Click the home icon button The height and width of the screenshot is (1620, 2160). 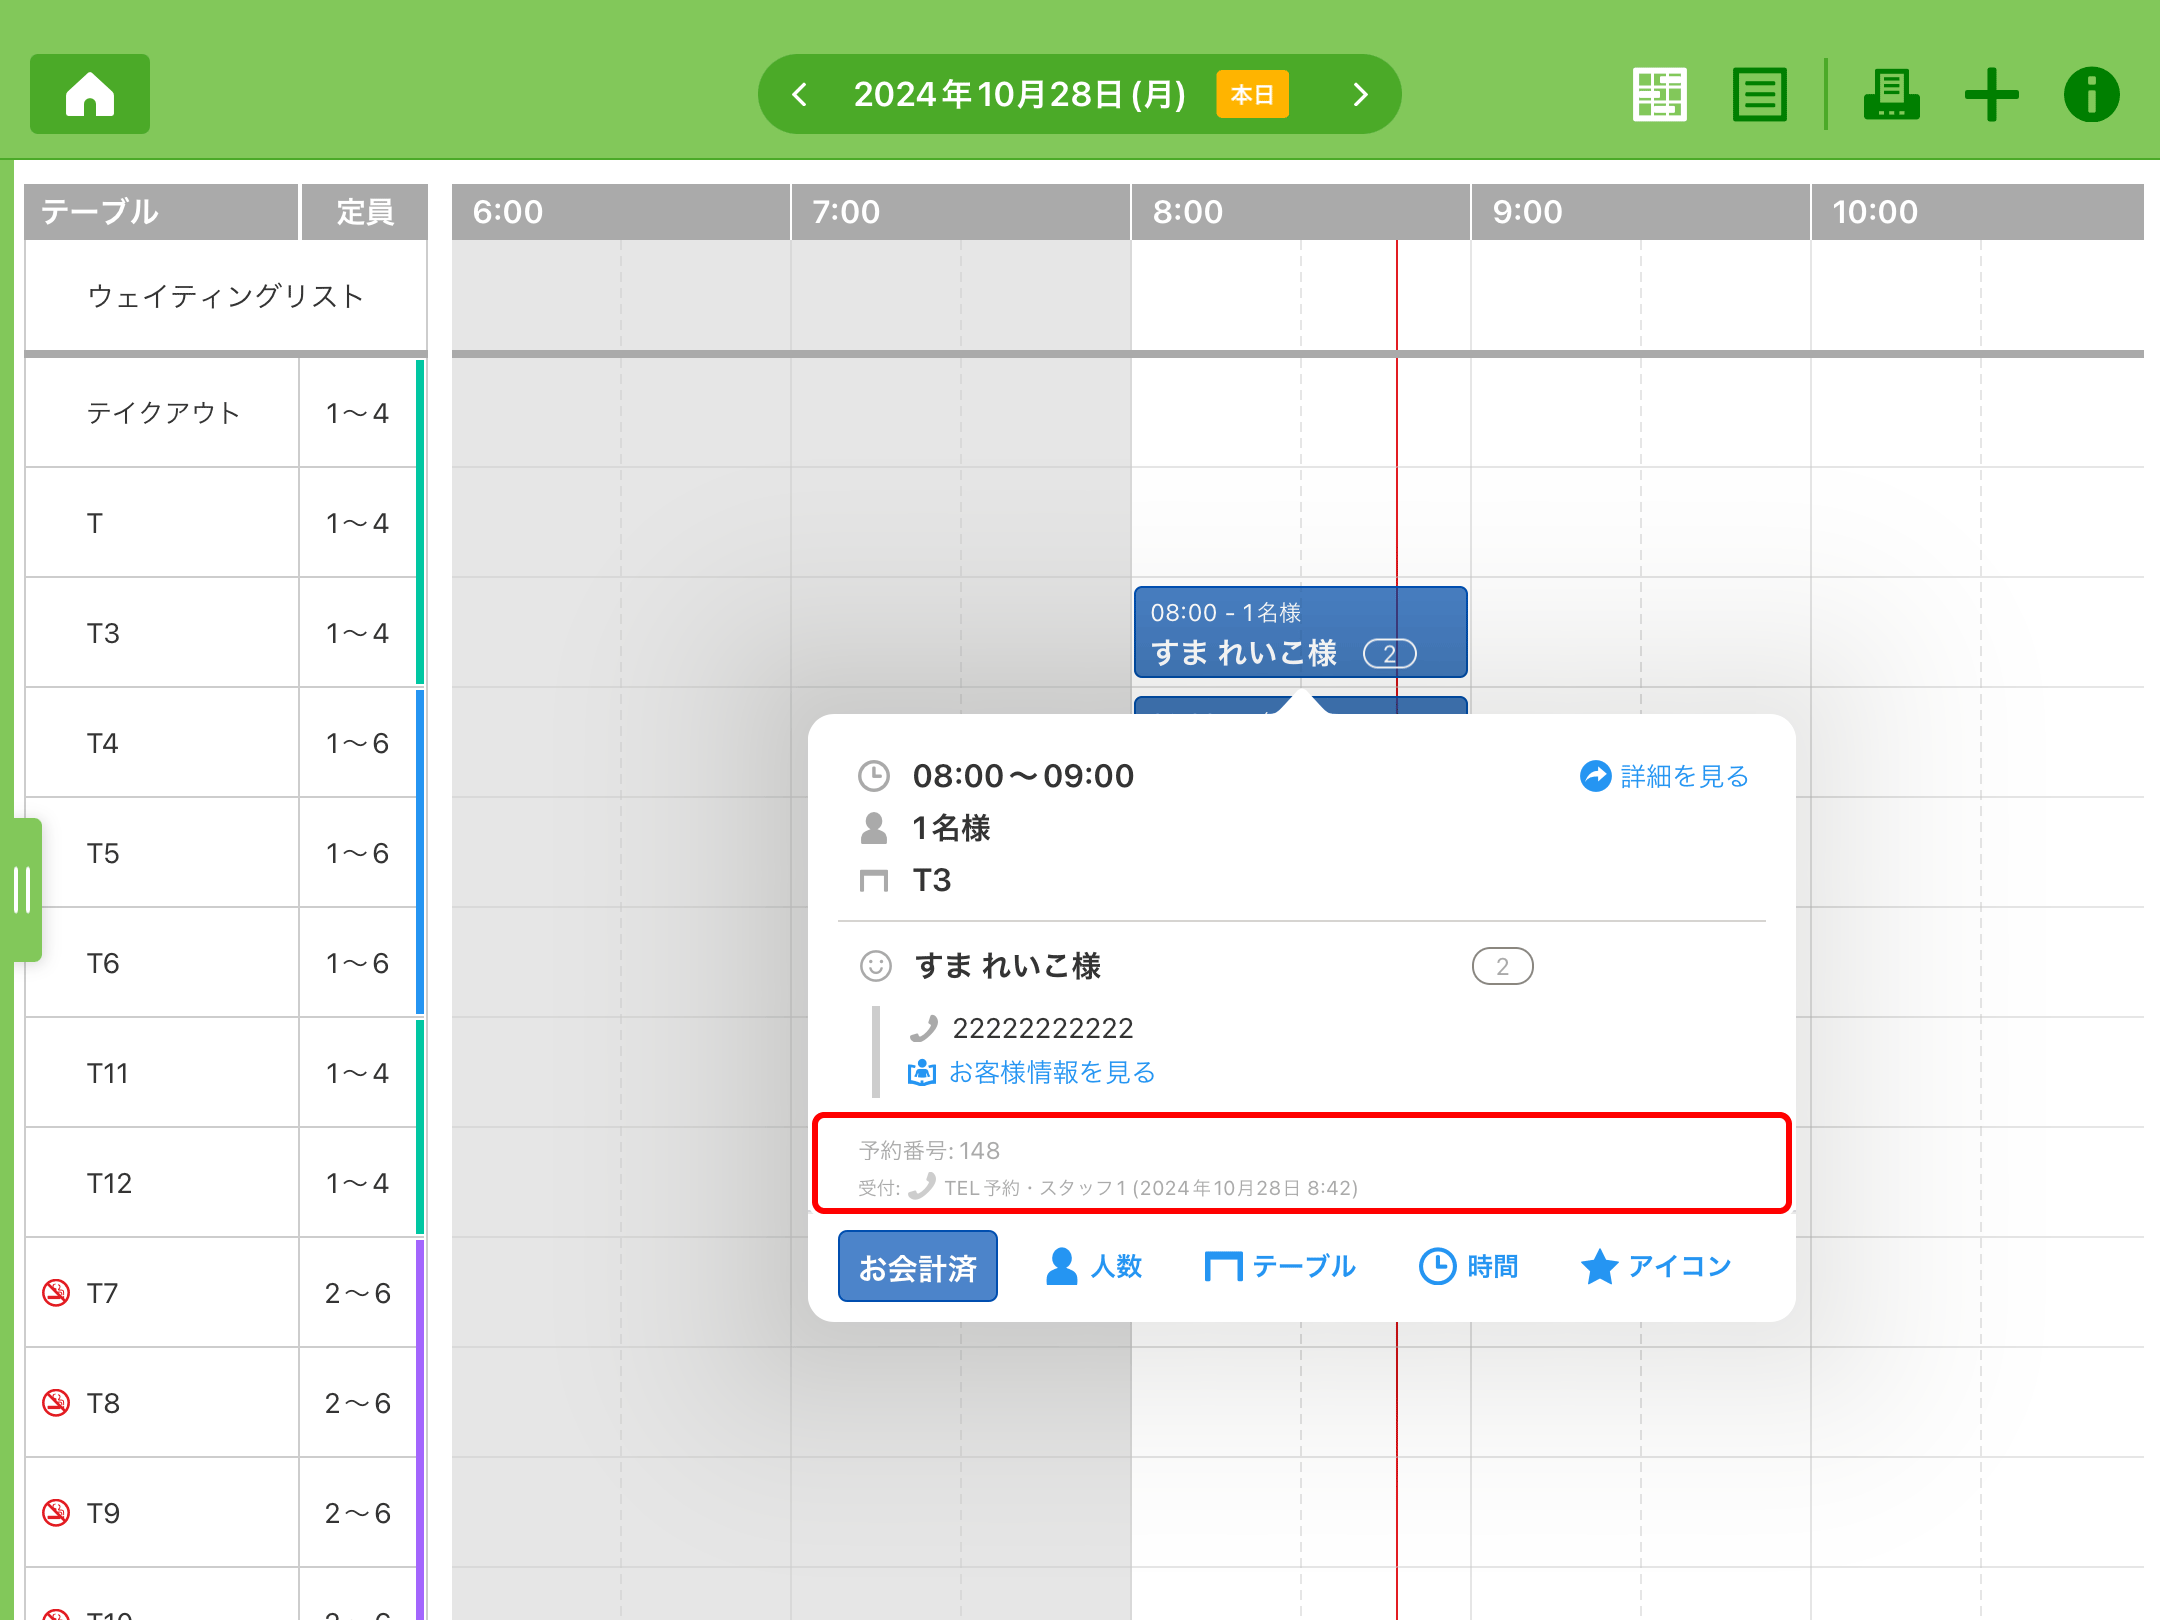(90, 94)
